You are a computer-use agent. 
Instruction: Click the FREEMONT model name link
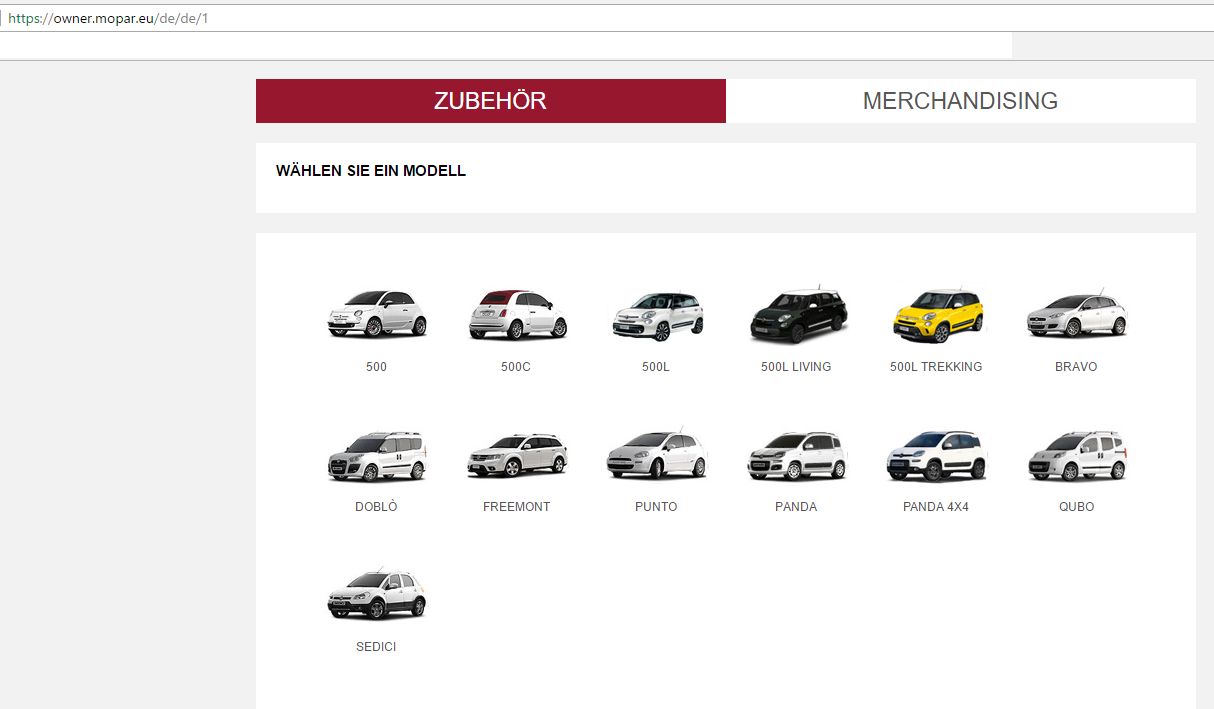click(x=516, y=507)
